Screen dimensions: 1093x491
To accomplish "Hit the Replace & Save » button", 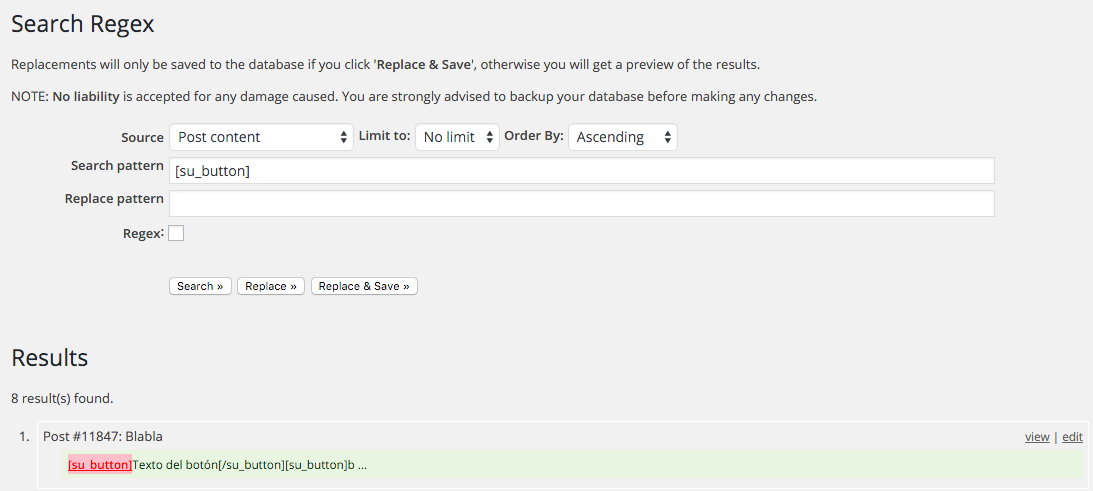I will 364,286.
